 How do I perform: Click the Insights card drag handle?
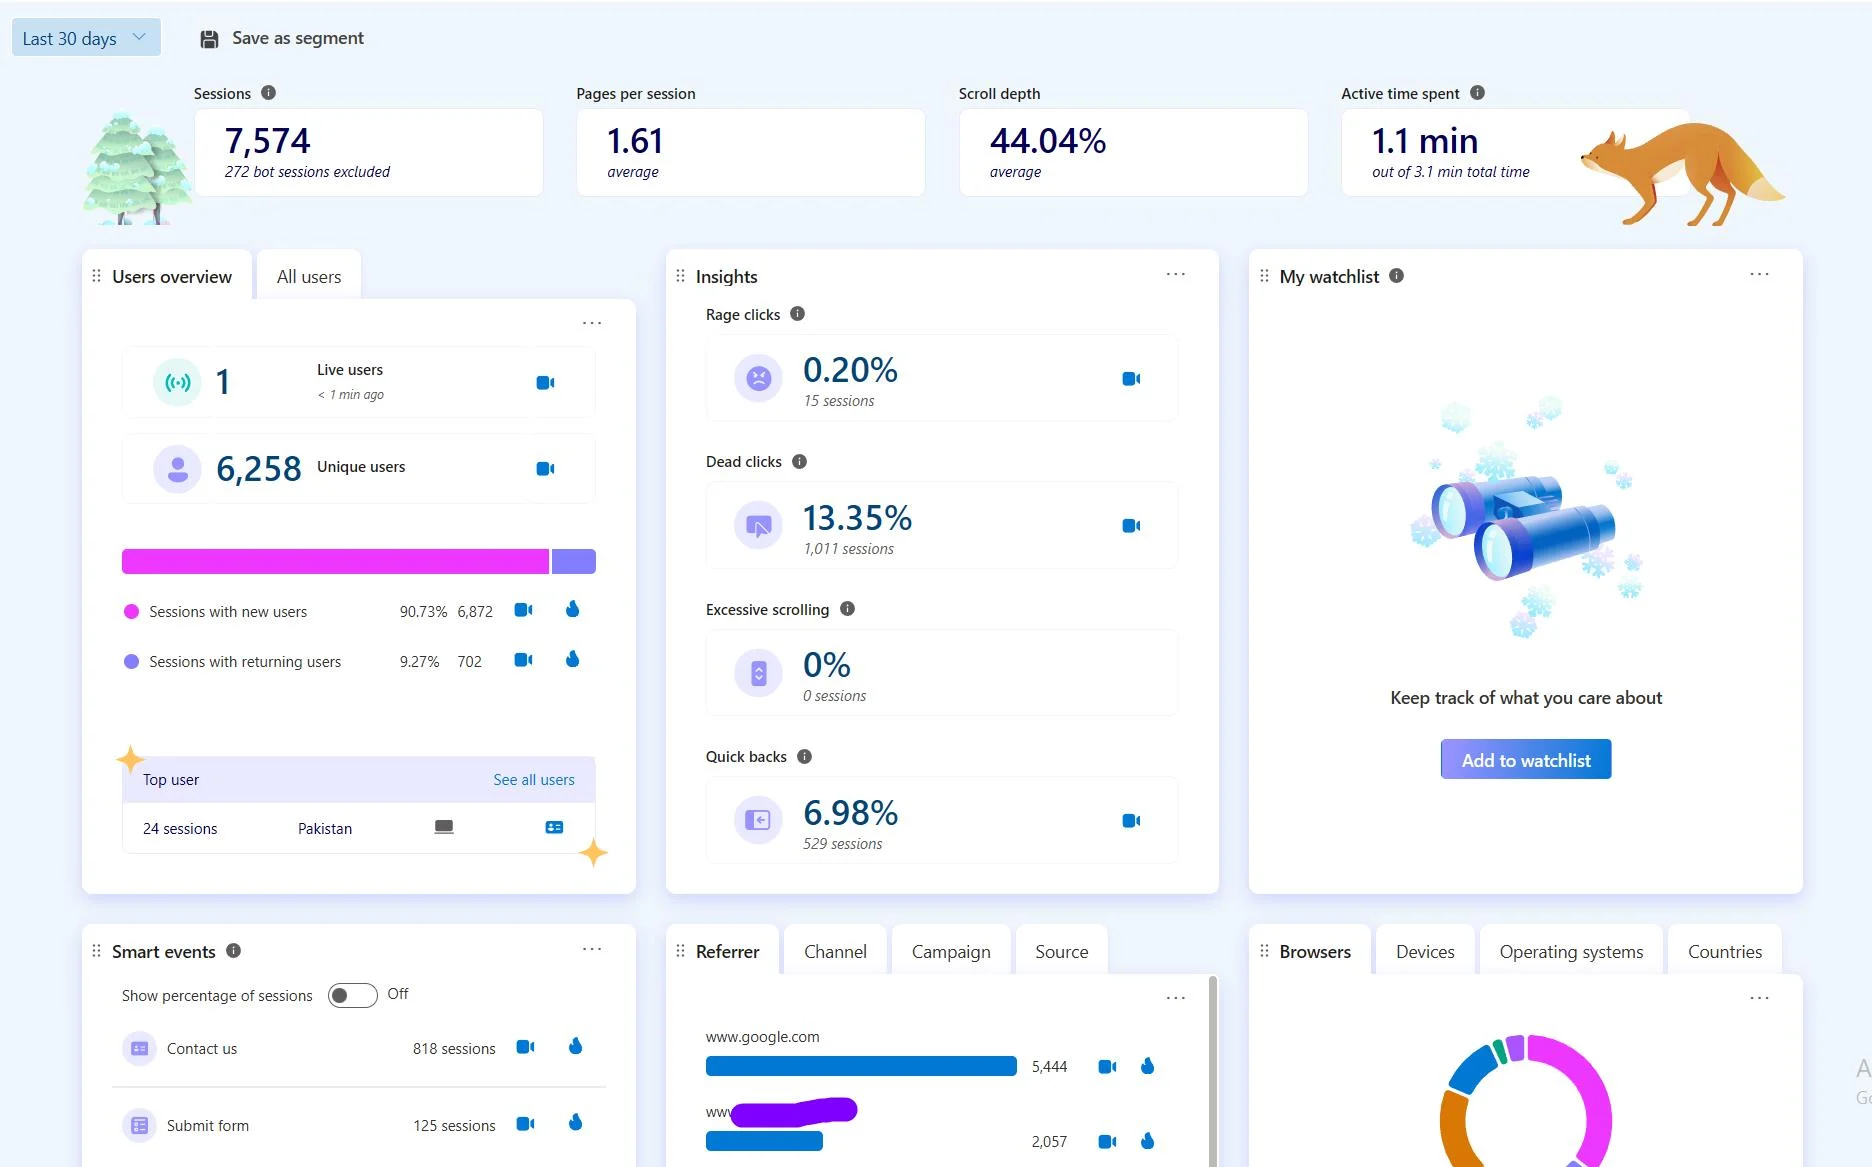[x=680, y=276]
